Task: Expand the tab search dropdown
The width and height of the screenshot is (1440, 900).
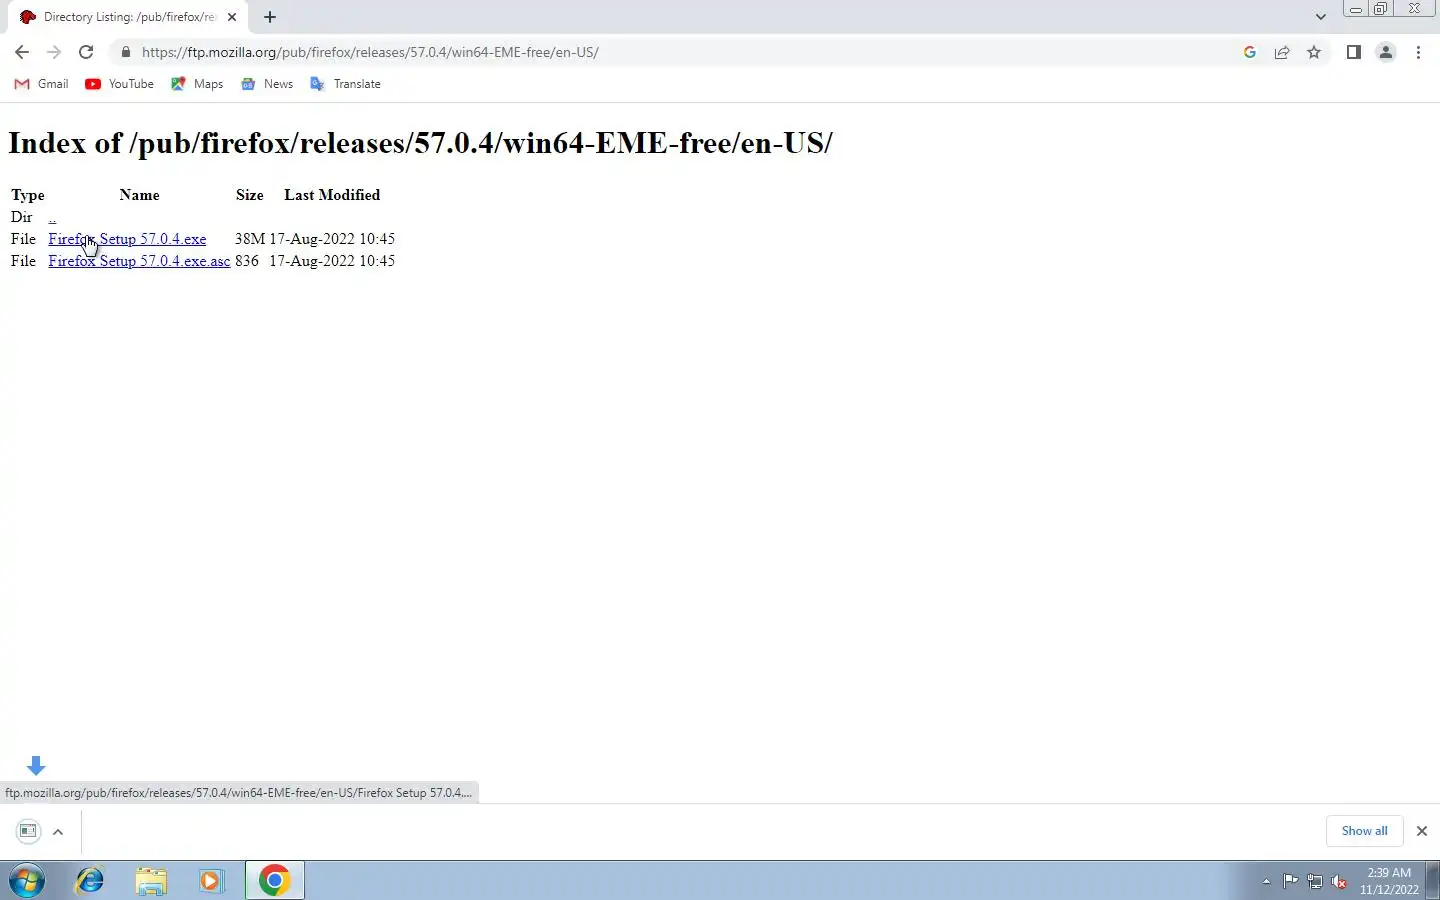Action: (x=1320, y=17)
